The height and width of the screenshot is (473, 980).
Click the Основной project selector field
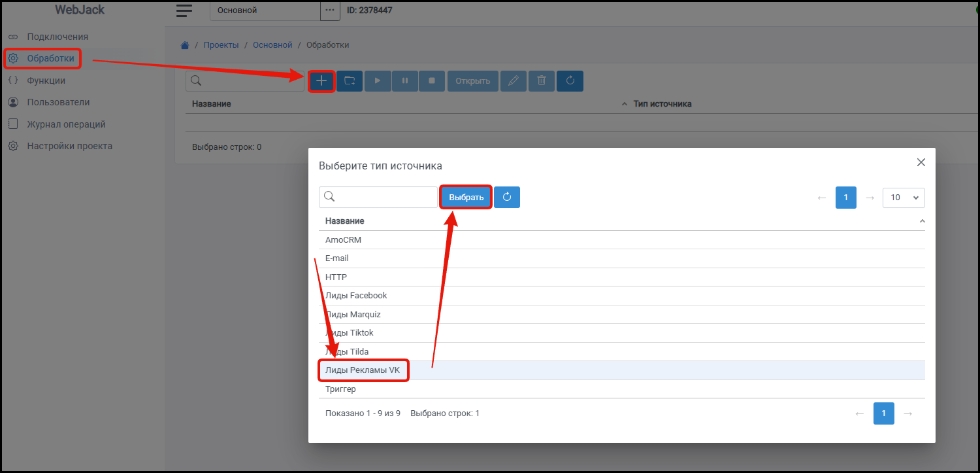pos(265,10)
